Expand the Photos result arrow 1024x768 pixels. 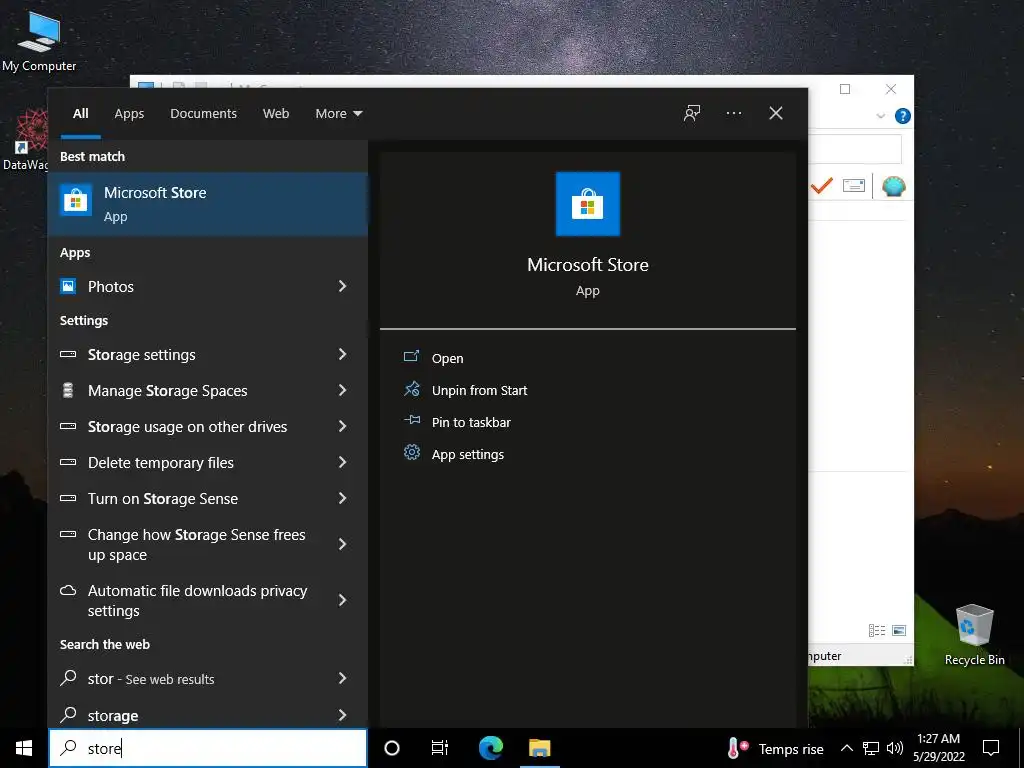coord(342,286)
